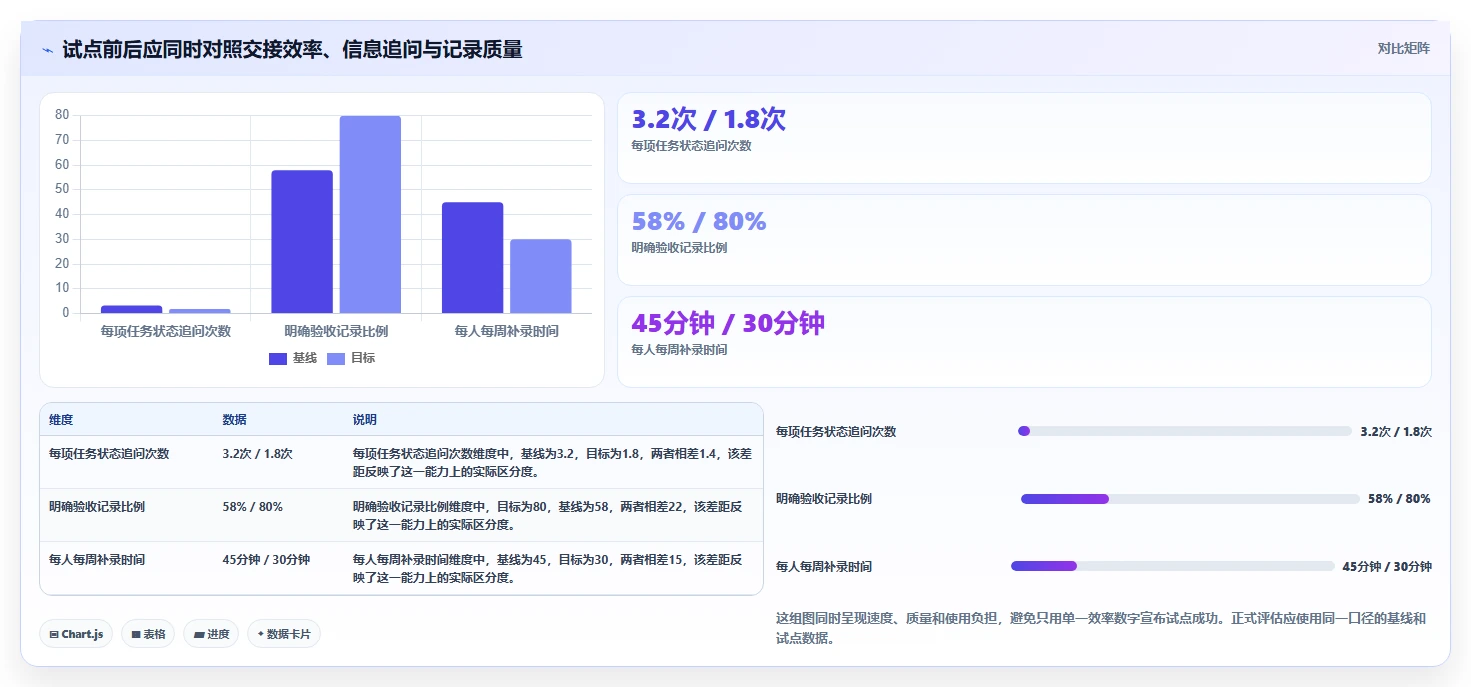Click the 明确验收记录比例 label in the progress list
1471x687 pixels.
tap(824, 499)
